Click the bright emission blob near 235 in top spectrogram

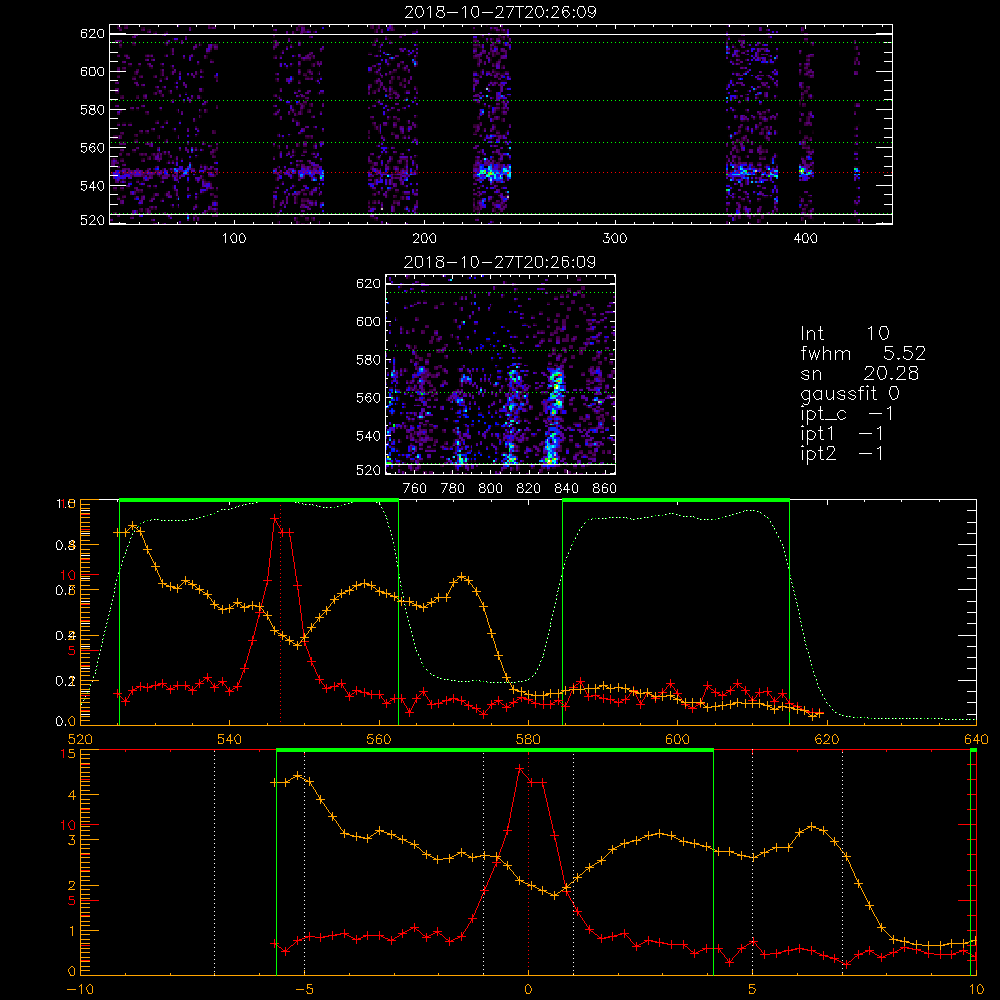coord(492,172)
